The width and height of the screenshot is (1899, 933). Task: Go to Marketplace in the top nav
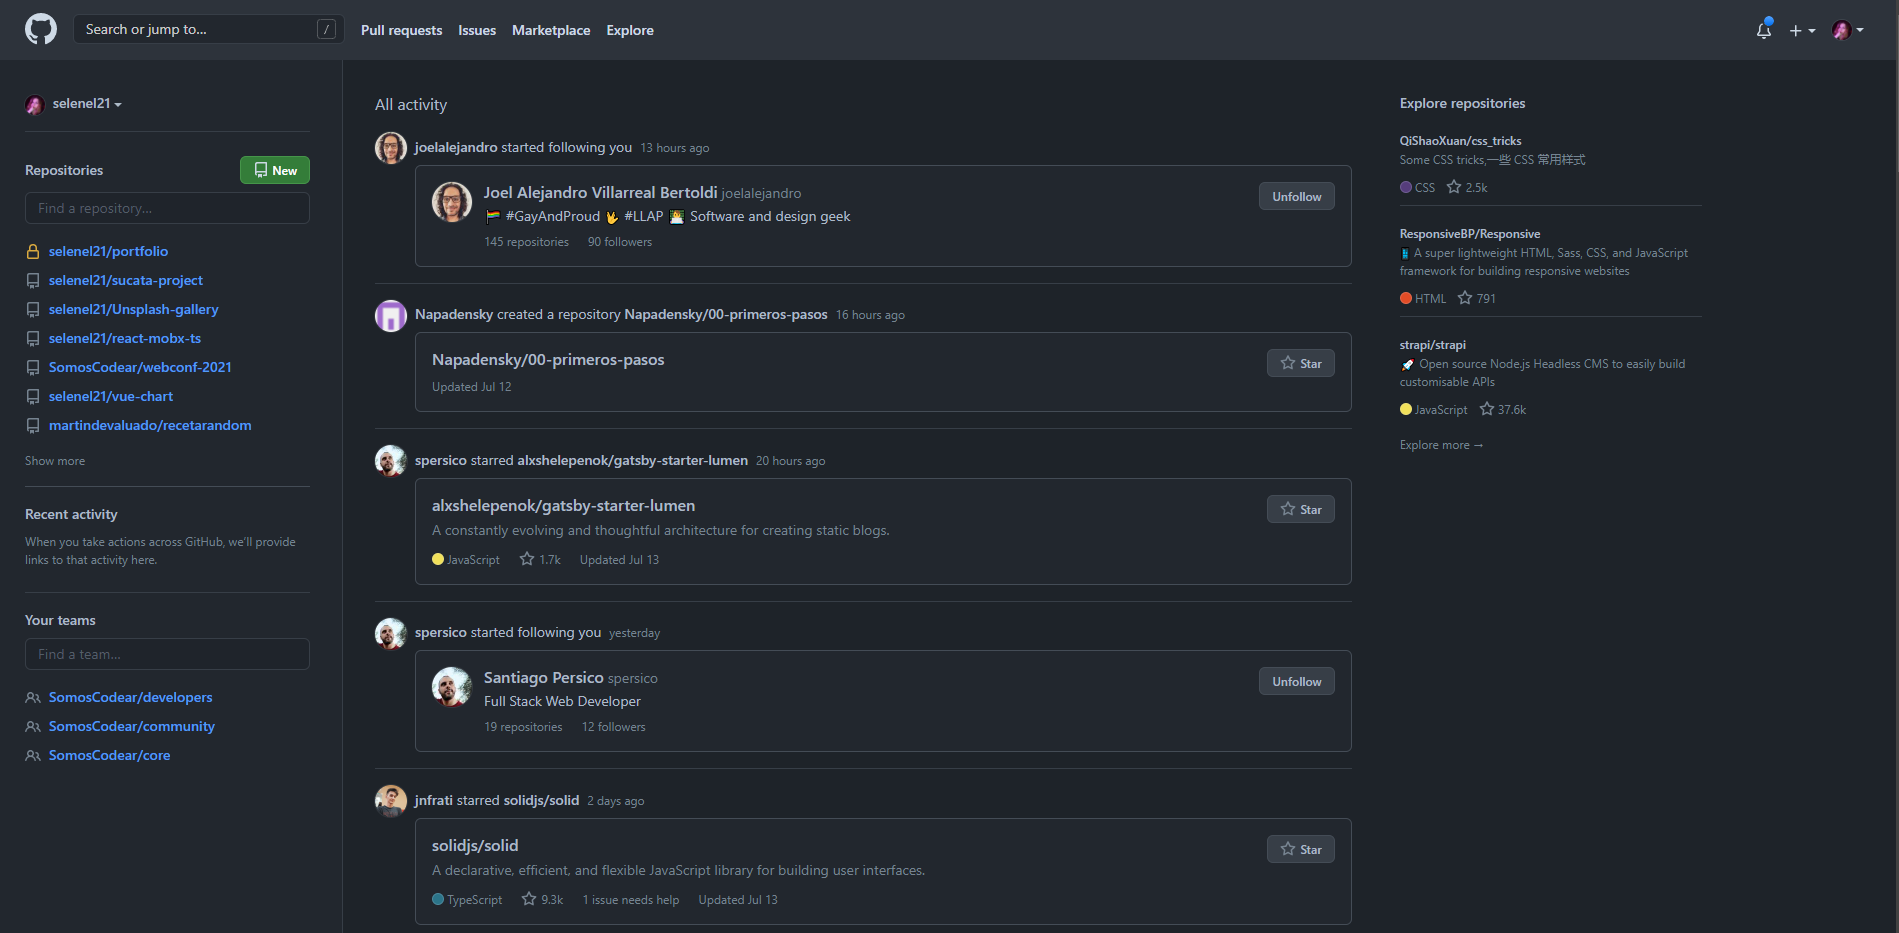[x=551, y=30]
